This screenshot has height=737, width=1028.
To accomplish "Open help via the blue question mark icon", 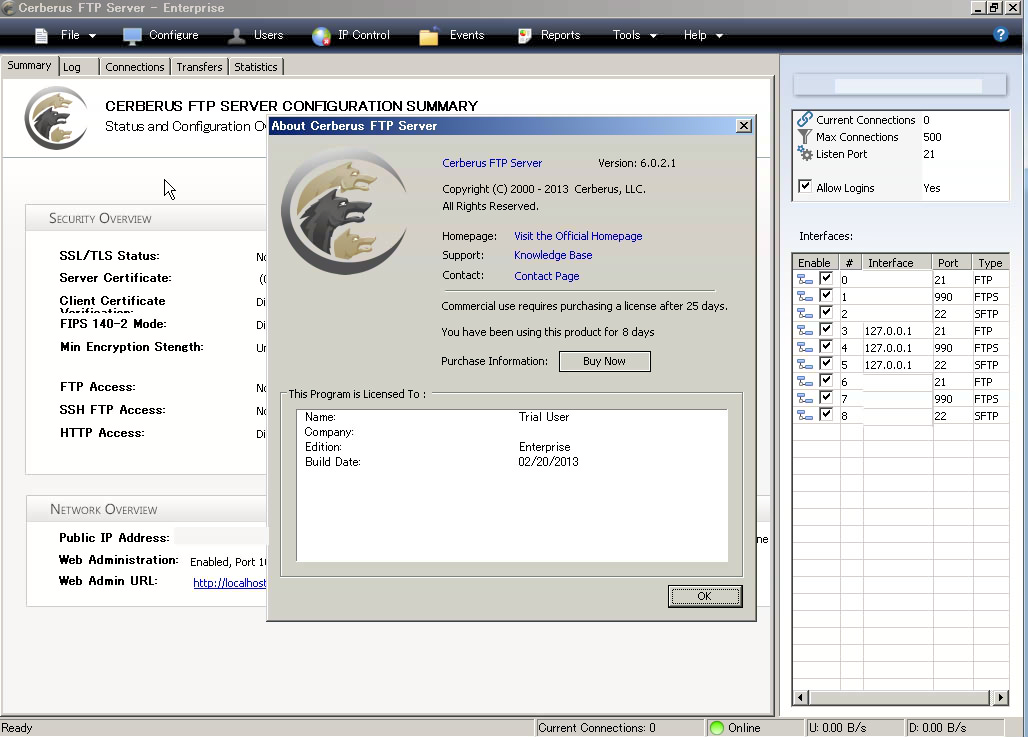I will (1000, 35).
